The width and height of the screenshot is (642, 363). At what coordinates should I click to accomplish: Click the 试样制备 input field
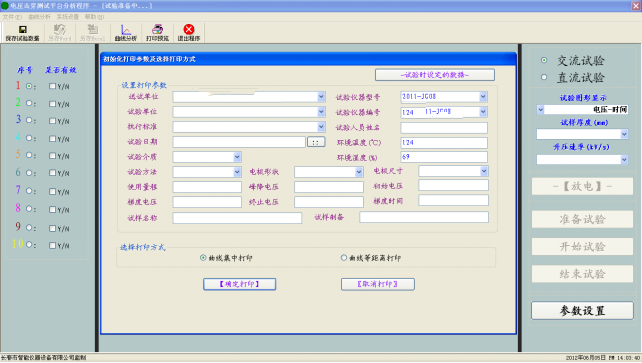tap(424, 217)
